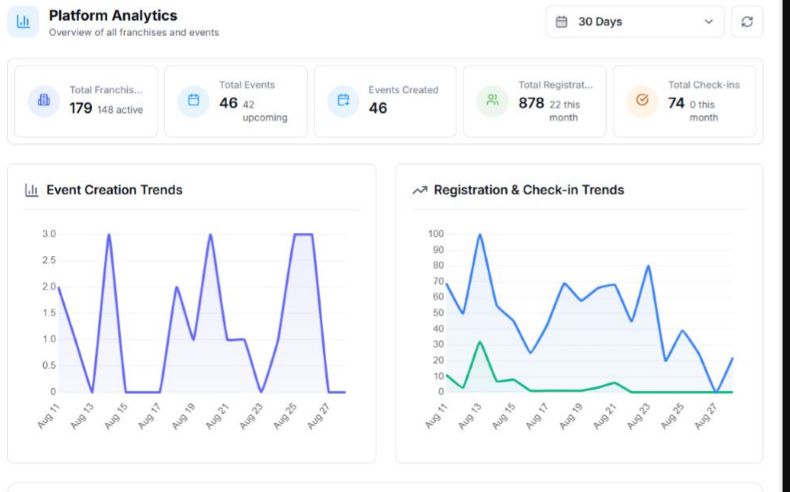Click the 'Aug 21' label on Registration chart
Screen dimensions: 790x492
point(605,416)
